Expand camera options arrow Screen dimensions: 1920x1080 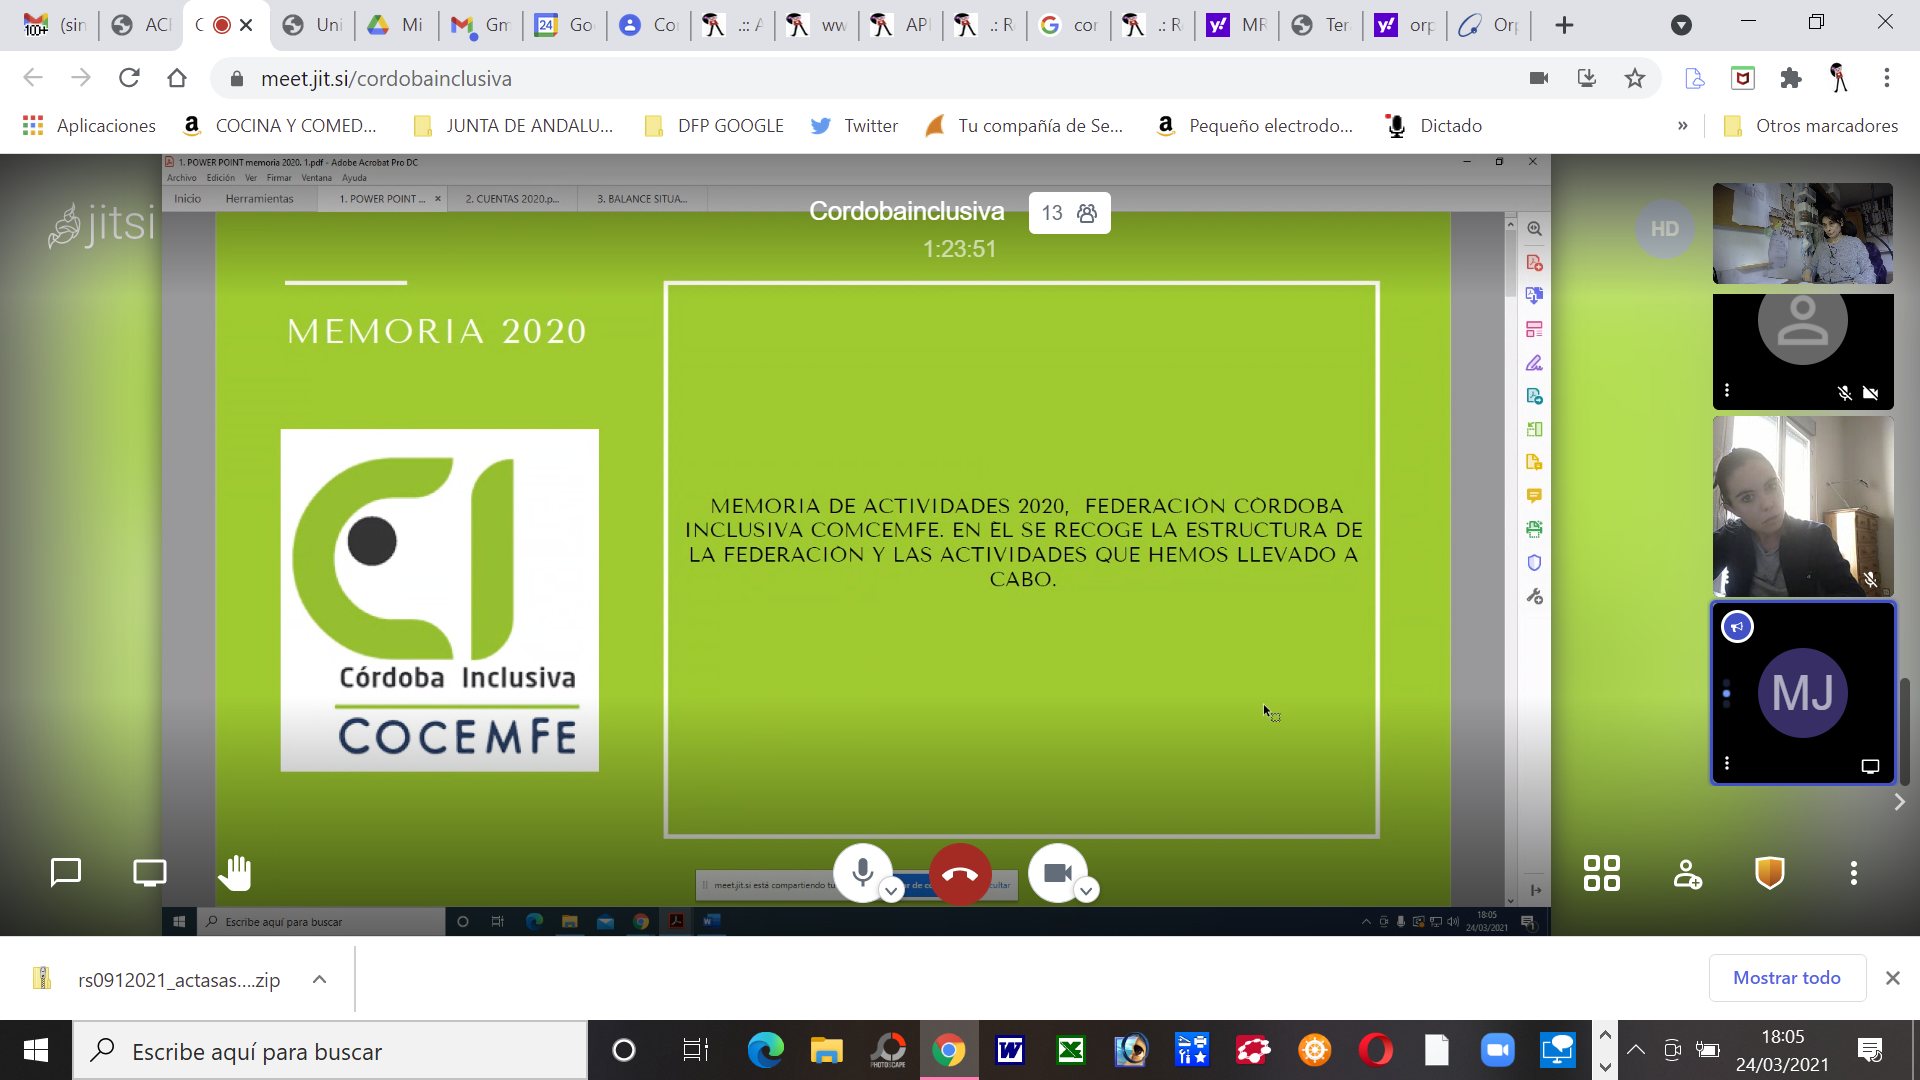pyautogui.click(x=1086, y=891)
